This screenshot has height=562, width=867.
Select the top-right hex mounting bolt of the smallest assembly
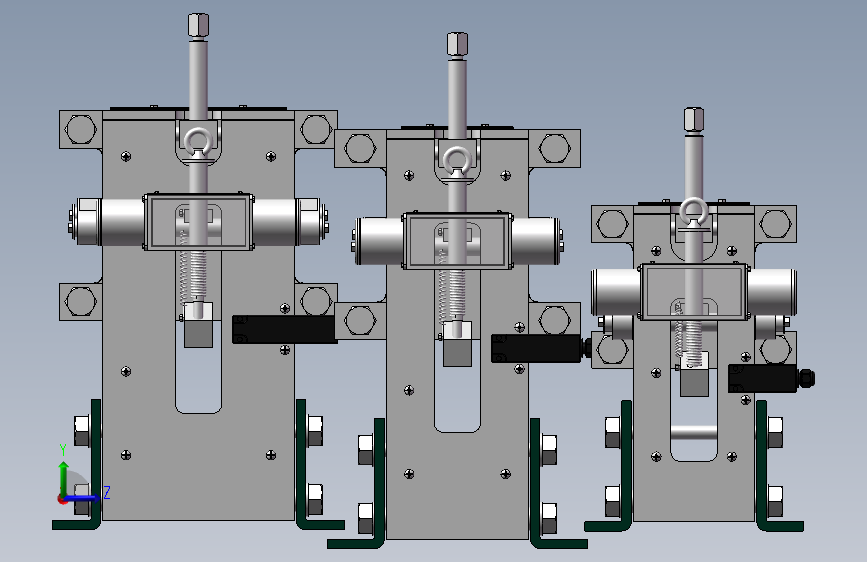pos(775,225)
